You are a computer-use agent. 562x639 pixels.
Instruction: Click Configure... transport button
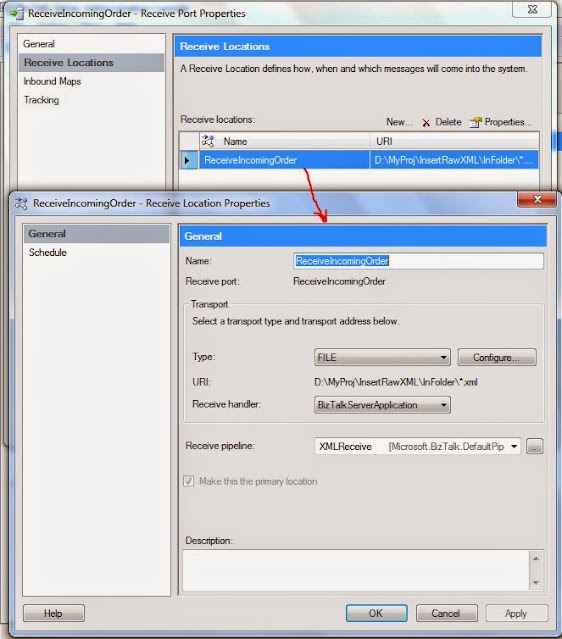(x=497, y=357)
